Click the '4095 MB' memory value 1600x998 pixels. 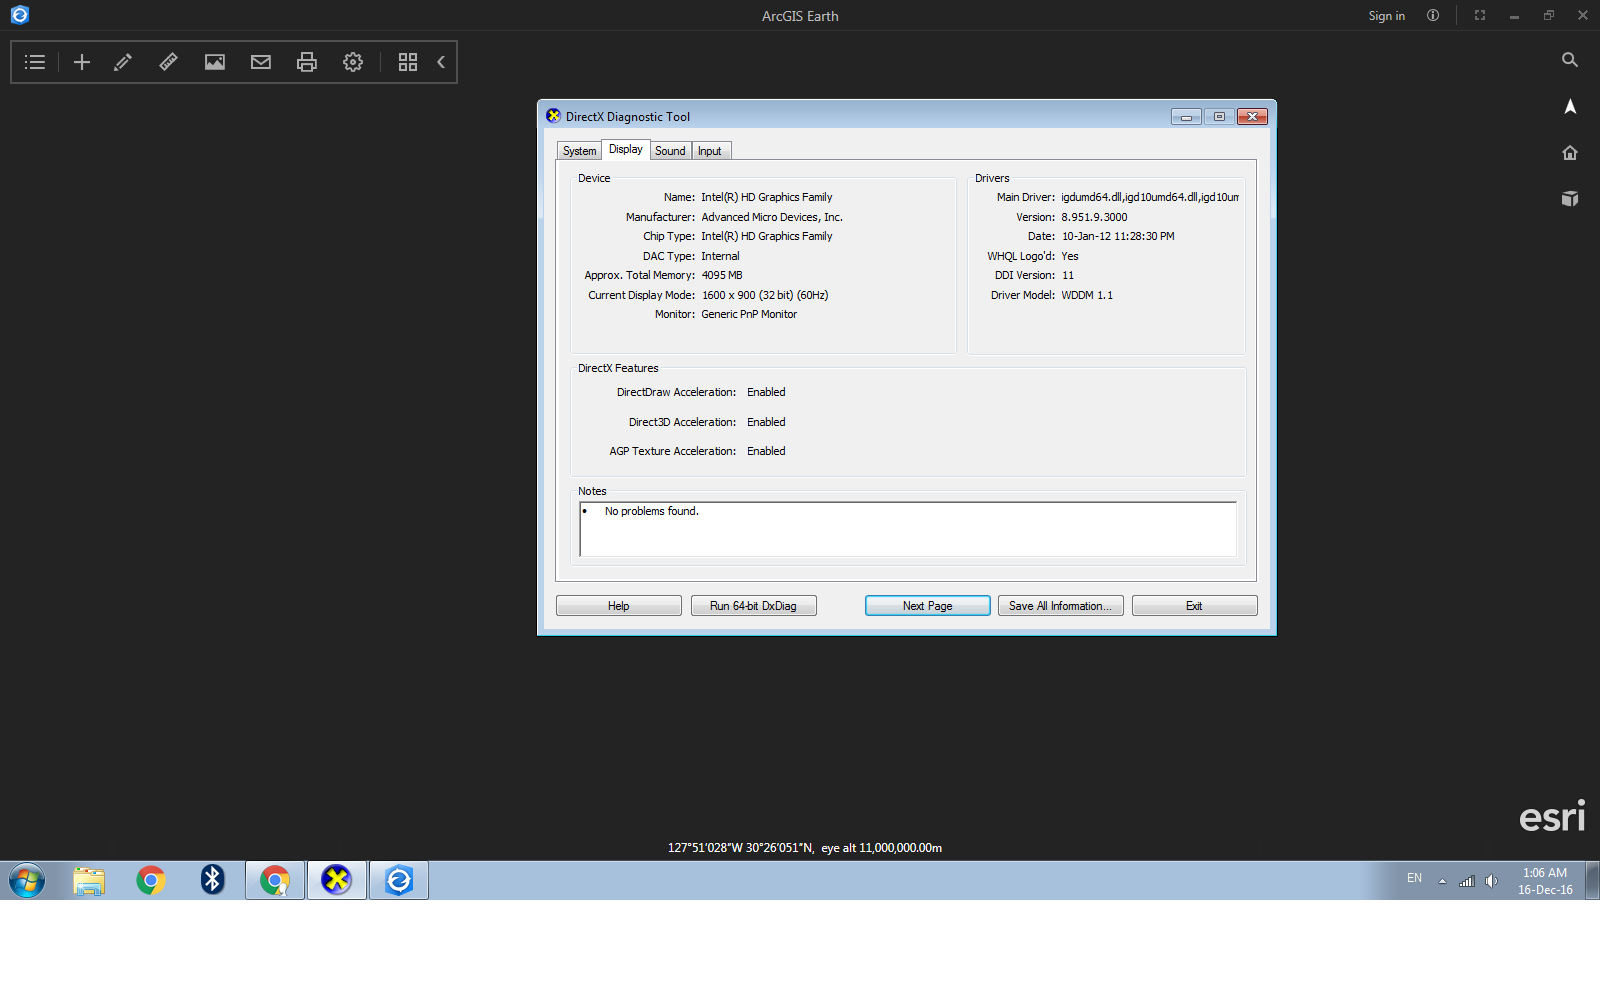[722, 275]
